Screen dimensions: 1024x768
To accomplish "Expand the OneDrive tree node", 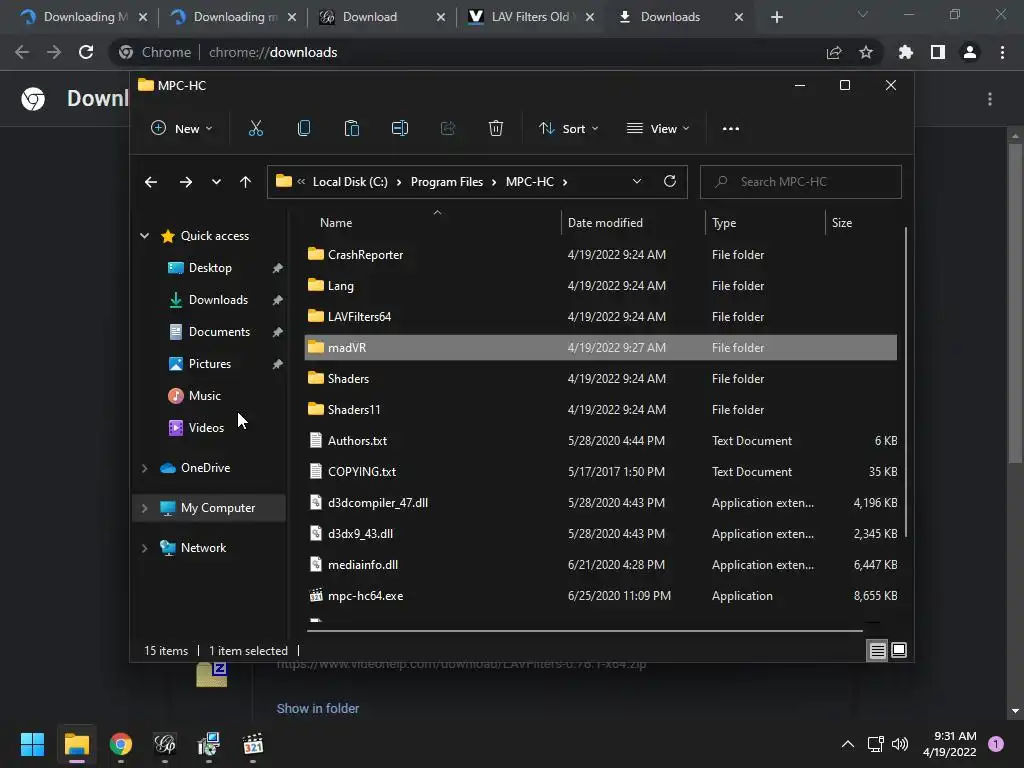I will pyautogui.click(x=144, y=468).
